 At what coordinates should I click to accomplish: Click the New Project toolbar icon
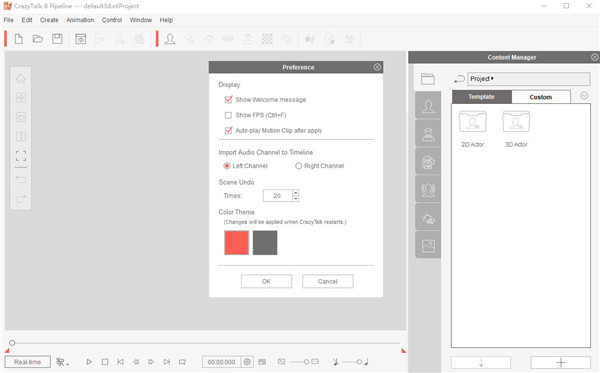[18, 39]
